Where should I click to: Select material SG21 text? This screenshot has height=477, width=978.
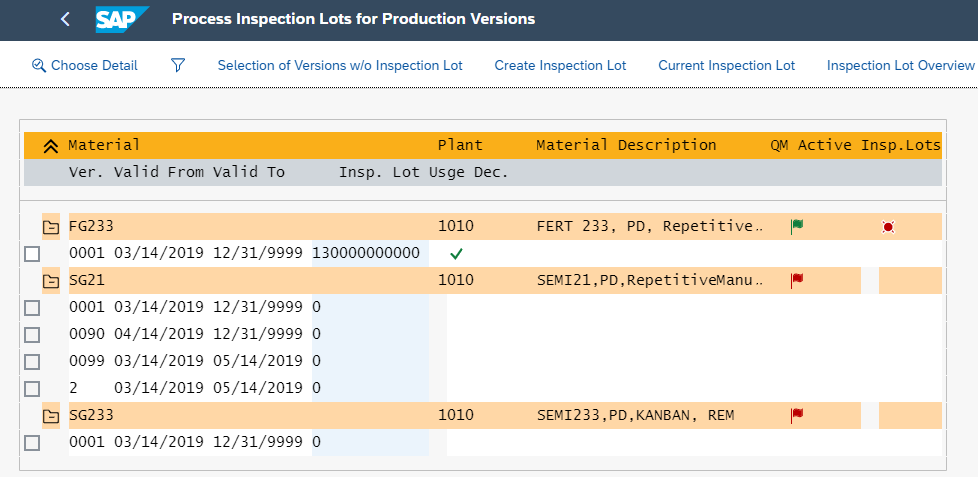pyautogui.click(x=87, y=281)
